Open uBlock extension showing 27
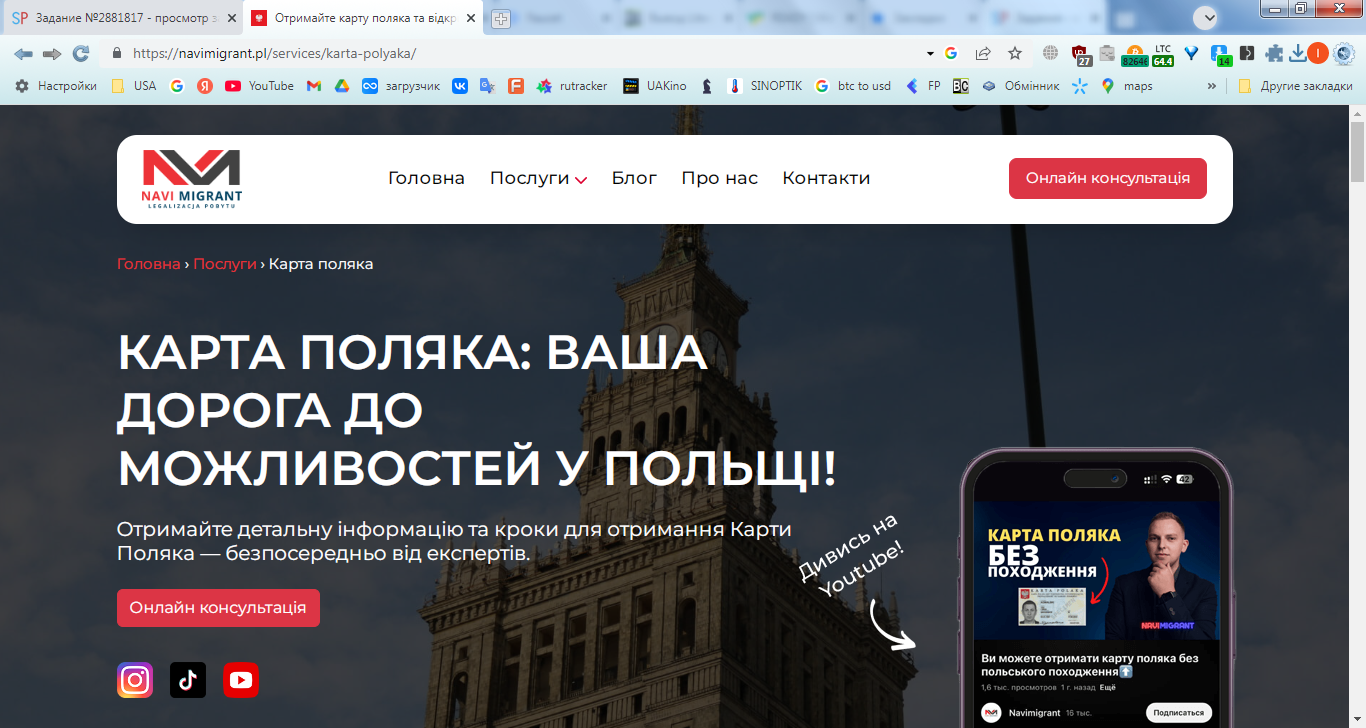1366x728 pixels. click(1080, 54)
